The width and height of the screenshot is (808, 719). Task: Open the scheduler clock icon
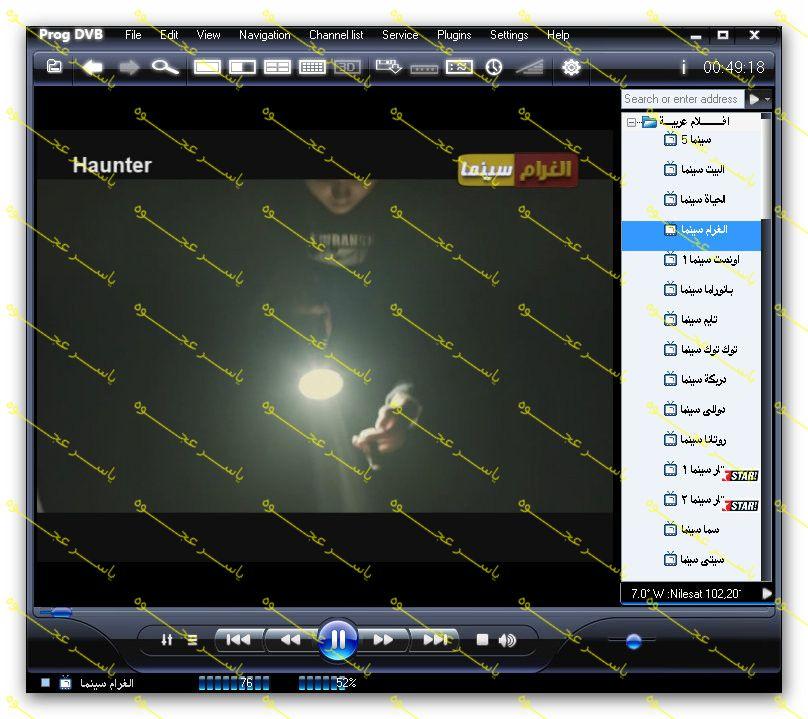click(x=494, y=67)
